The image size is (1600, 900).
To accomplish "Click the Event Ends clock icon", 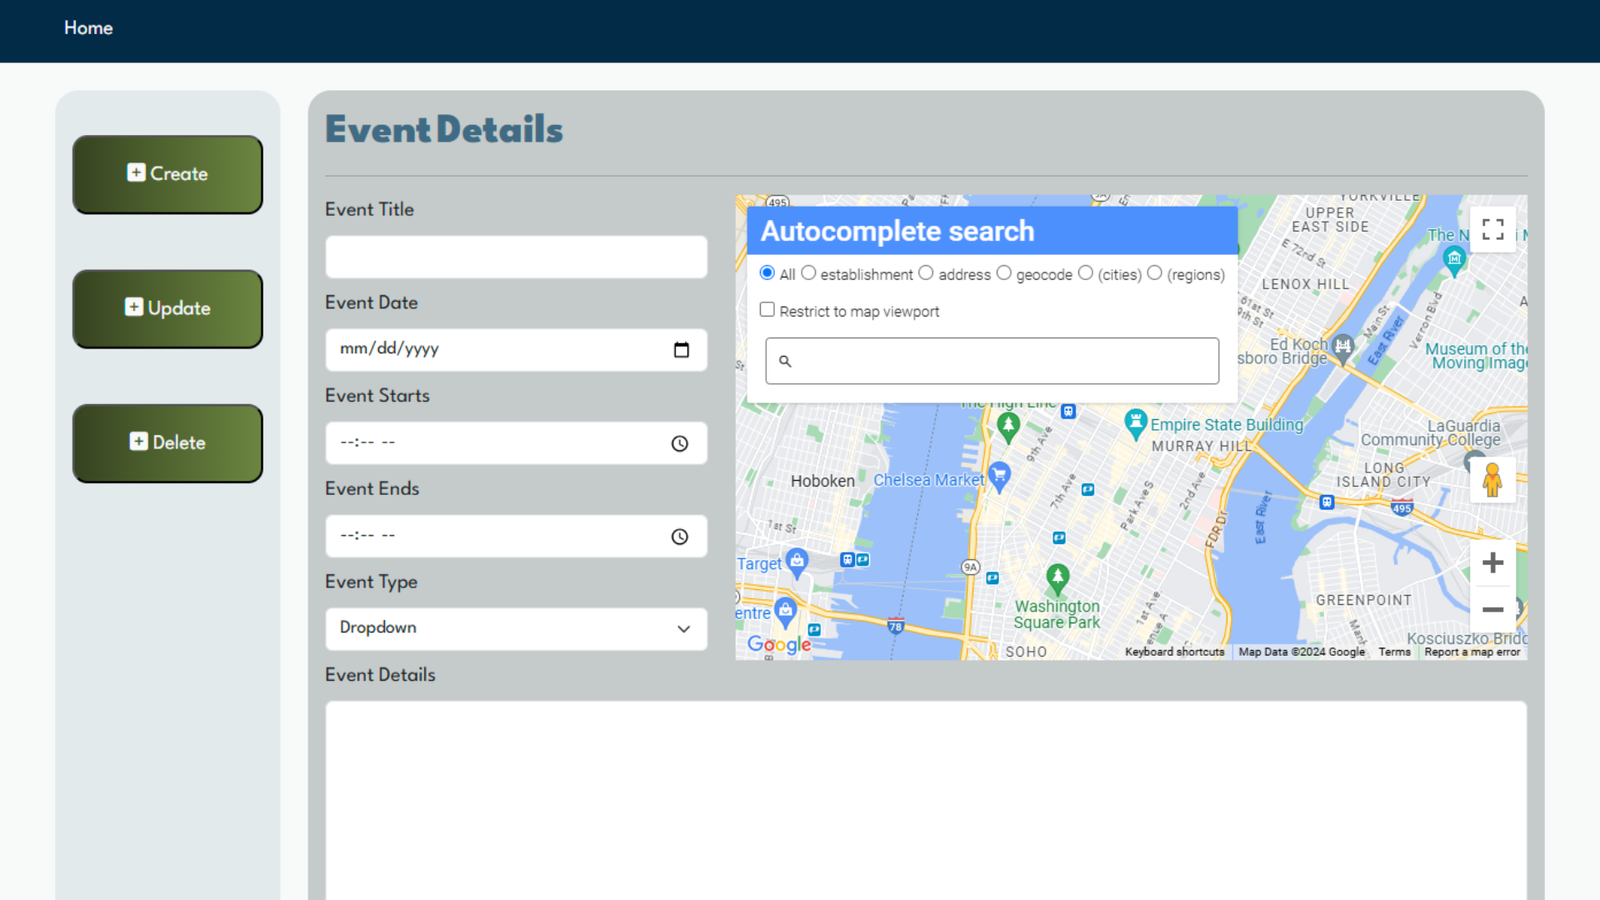I will pyautogui.click(x=680, y=537).
